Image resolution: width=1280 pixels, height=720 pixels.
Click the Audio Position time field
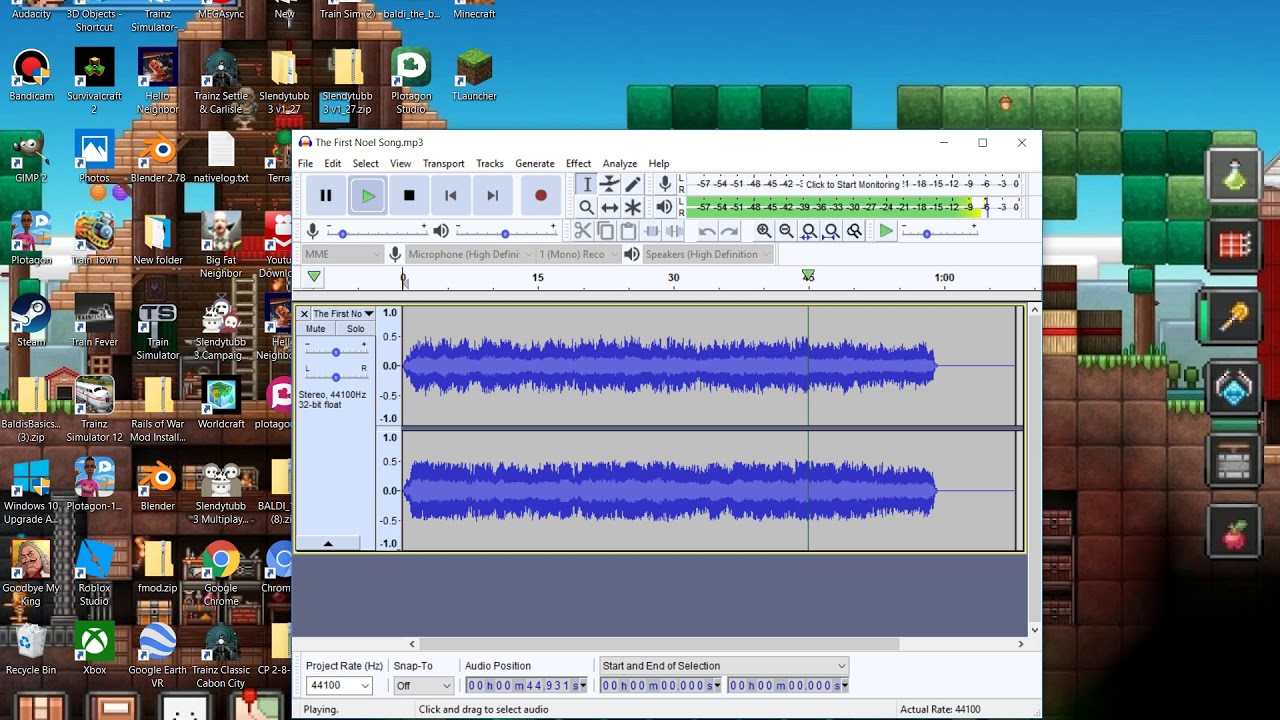click(527, 685)
